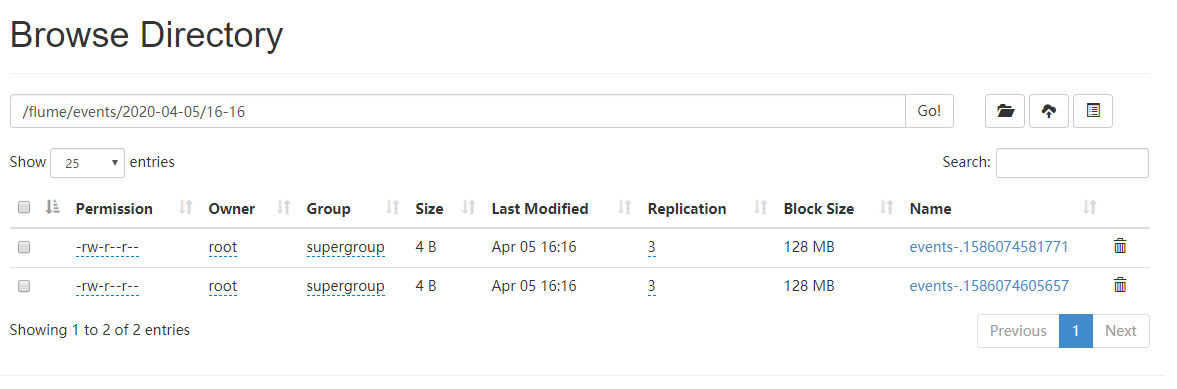
Task: Sort by the Last Modified column arrows
Action: (625, 208)
